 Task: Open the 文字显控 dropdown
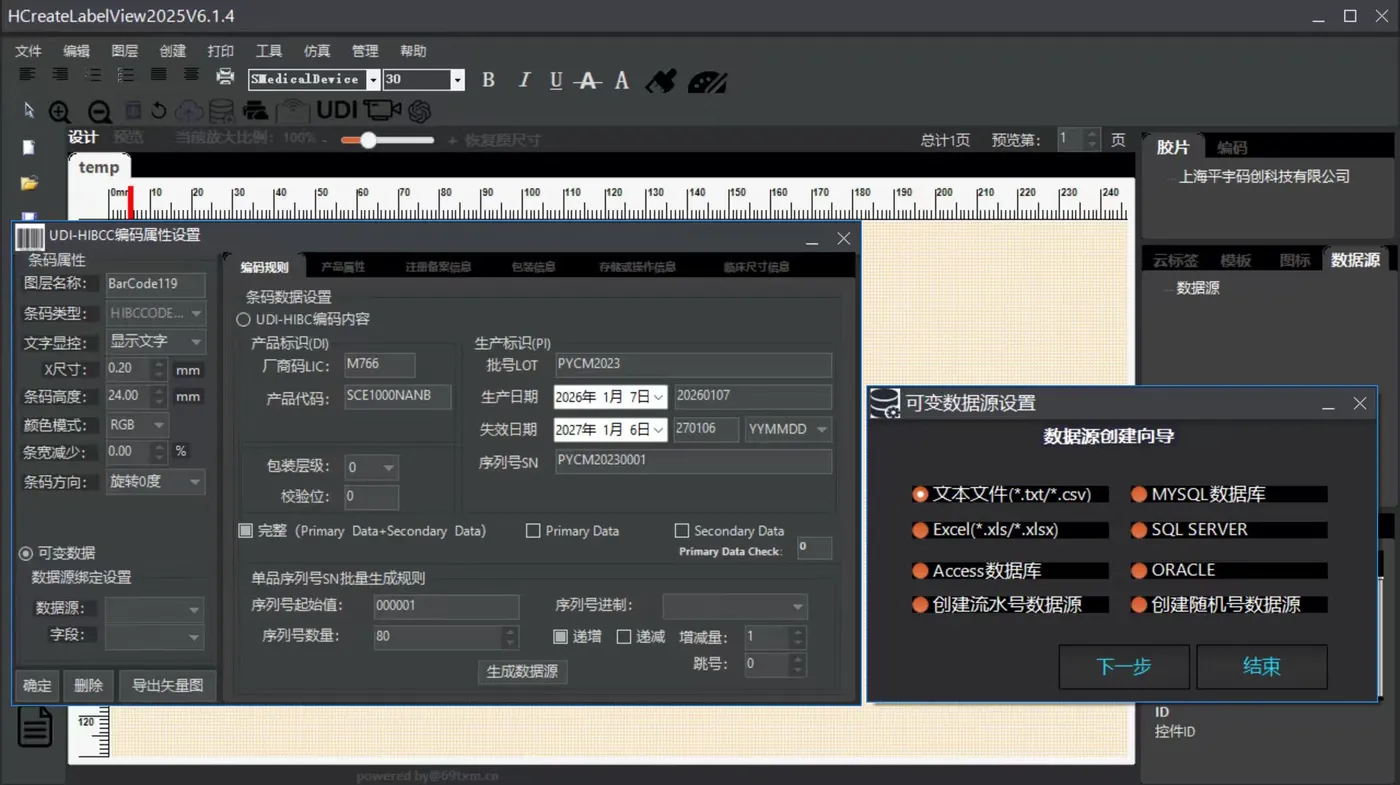point(155,342)
